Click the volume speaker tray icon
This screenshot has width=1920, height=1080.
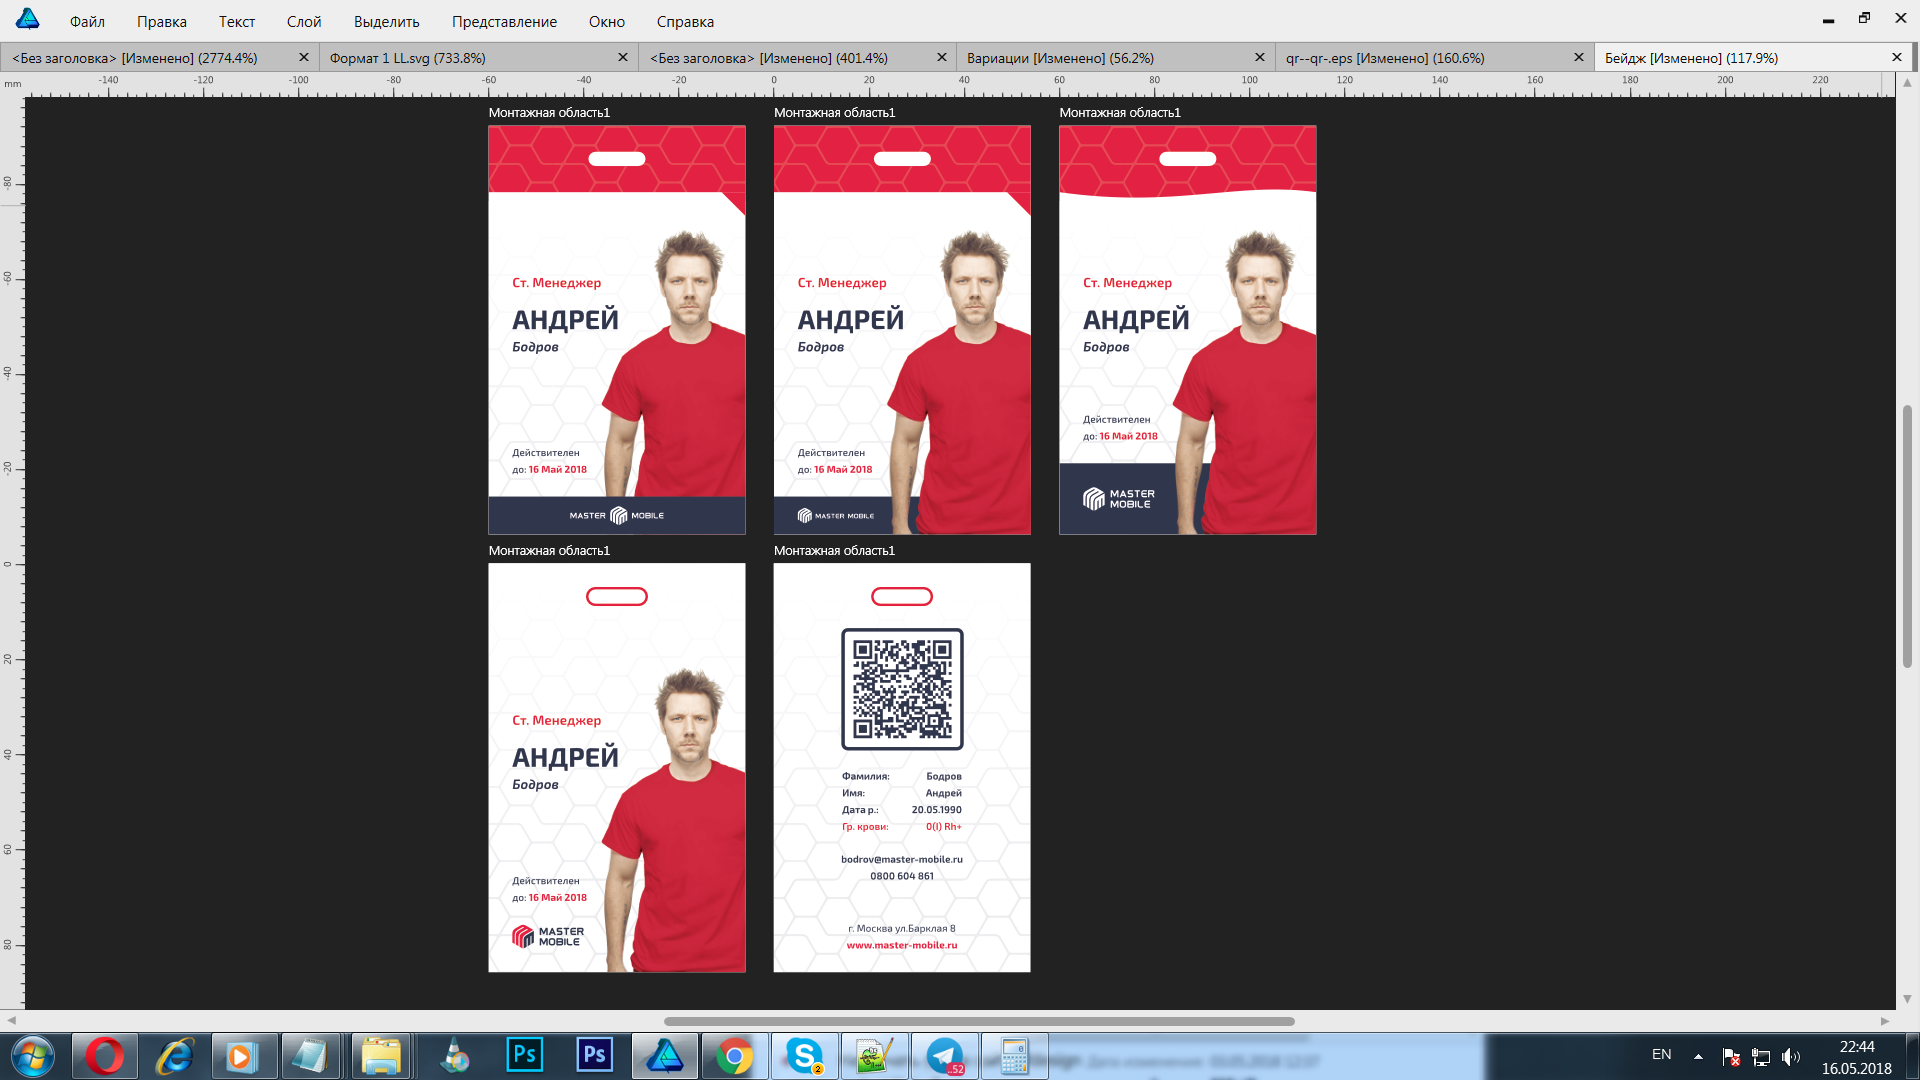click(1790, 1057)
